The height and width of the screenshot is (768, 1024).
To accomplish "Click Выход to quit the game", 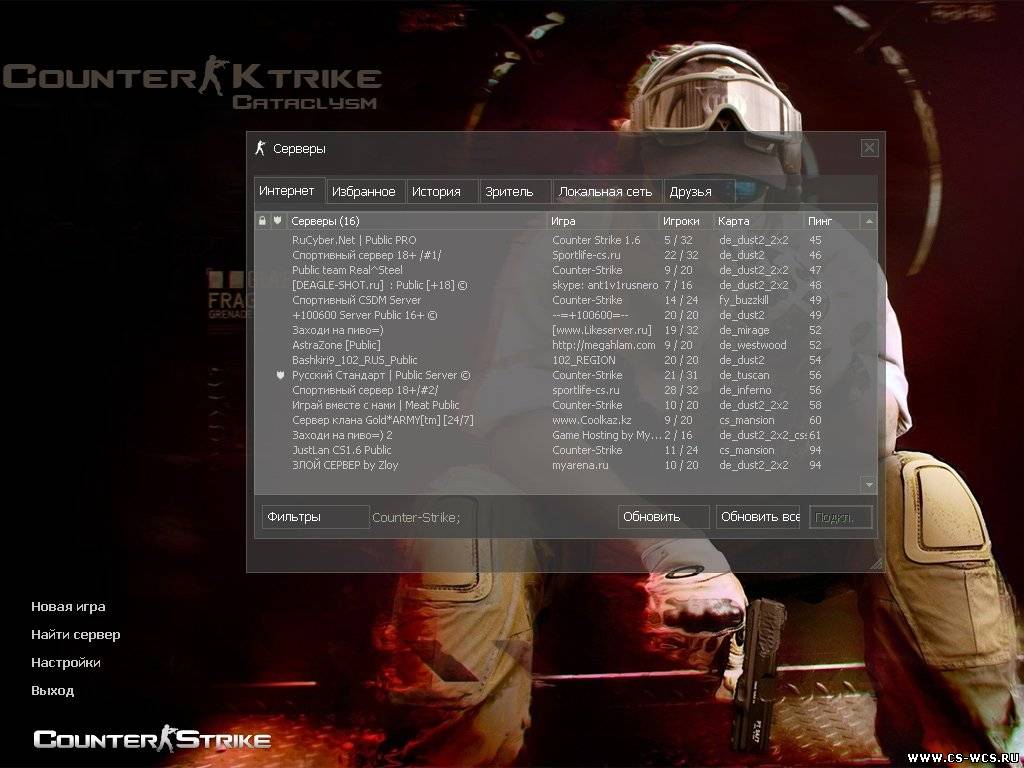I will [52, 691].
